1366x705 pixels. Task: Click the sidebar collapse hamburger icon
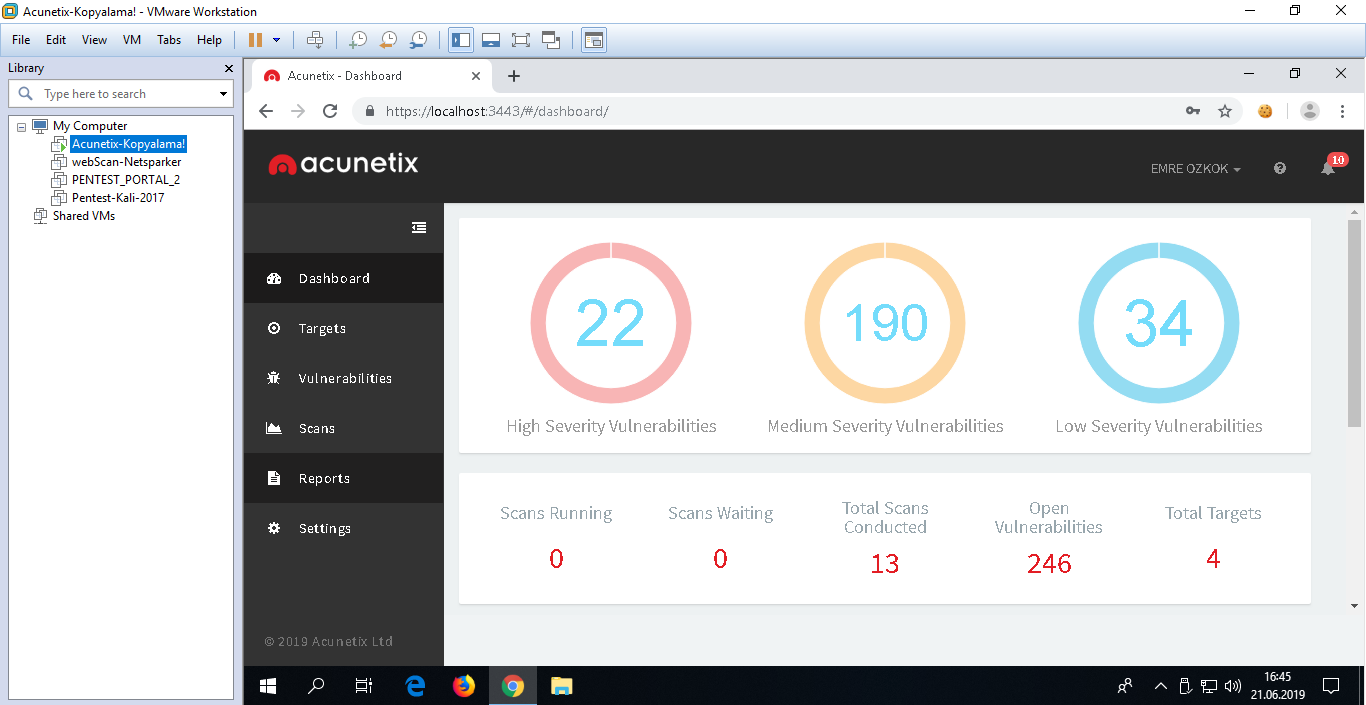[419, 228]
